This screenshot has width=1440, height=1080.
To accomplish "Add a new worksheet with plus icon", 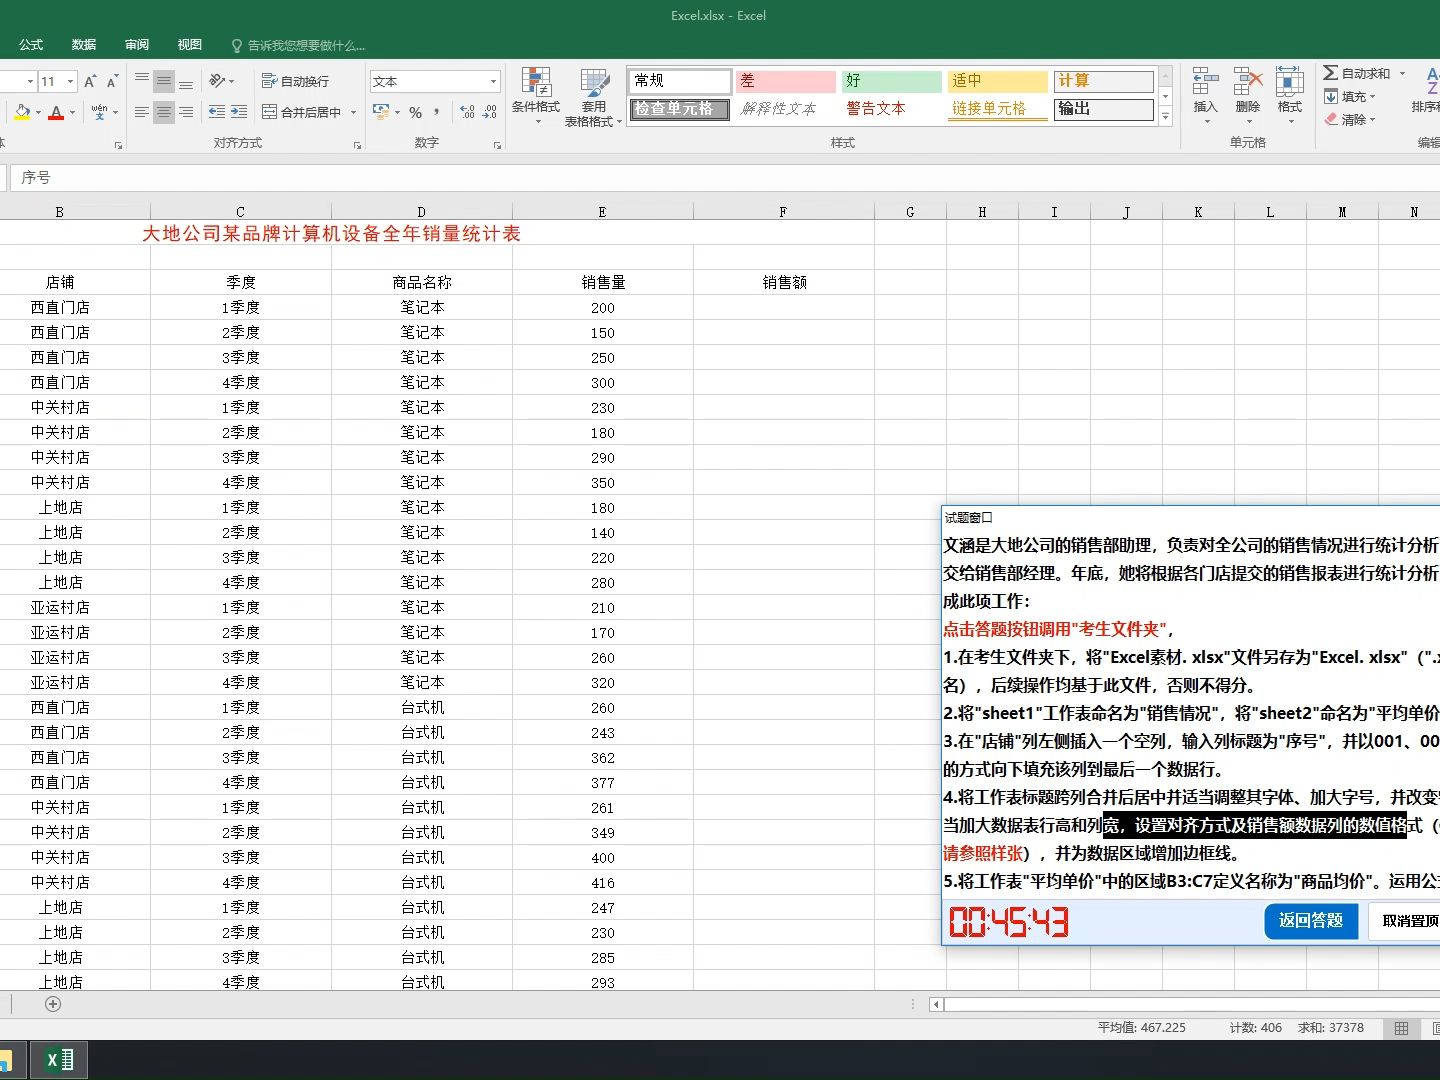I will click(x=53, y=1004).
